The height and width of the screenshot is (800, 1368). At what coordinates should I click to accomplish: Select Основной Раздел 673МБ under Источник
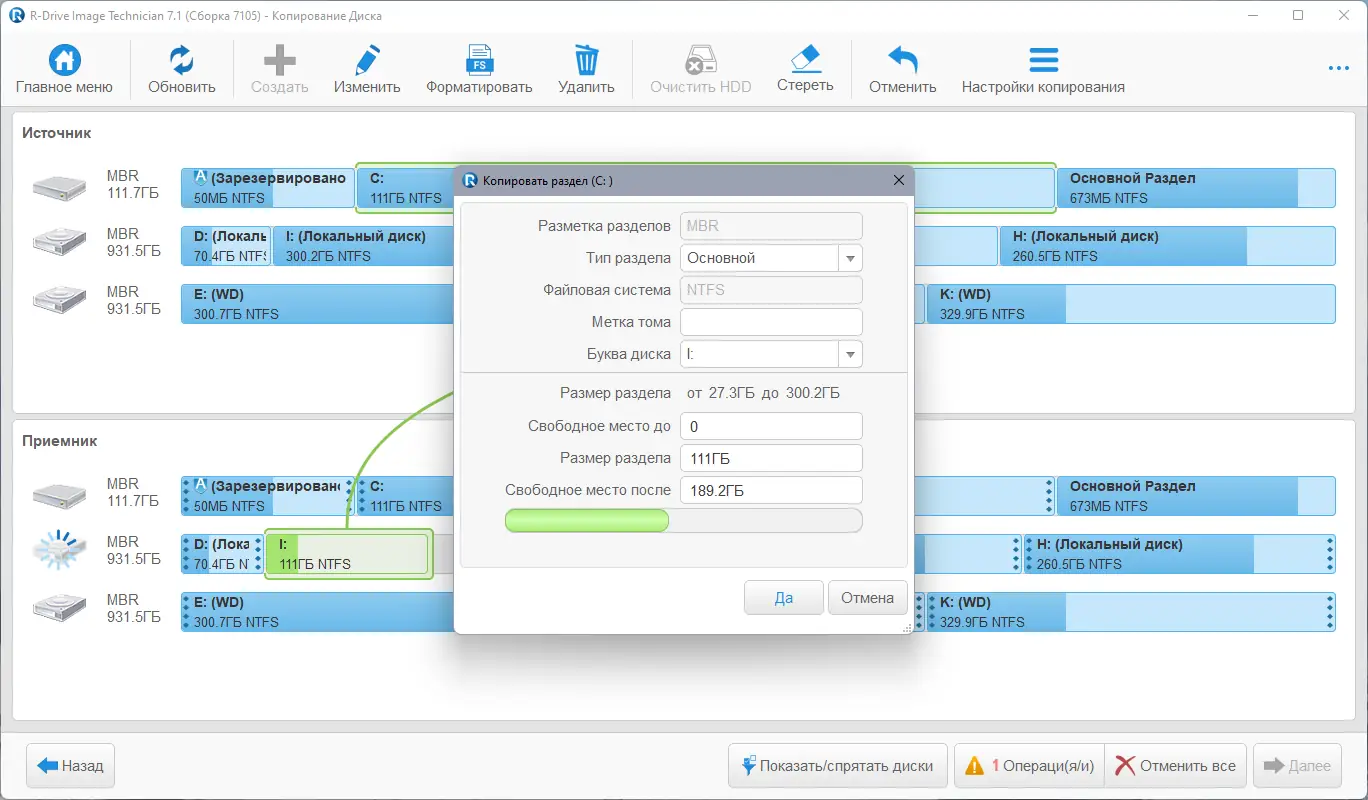click(x=1195, y=188)
